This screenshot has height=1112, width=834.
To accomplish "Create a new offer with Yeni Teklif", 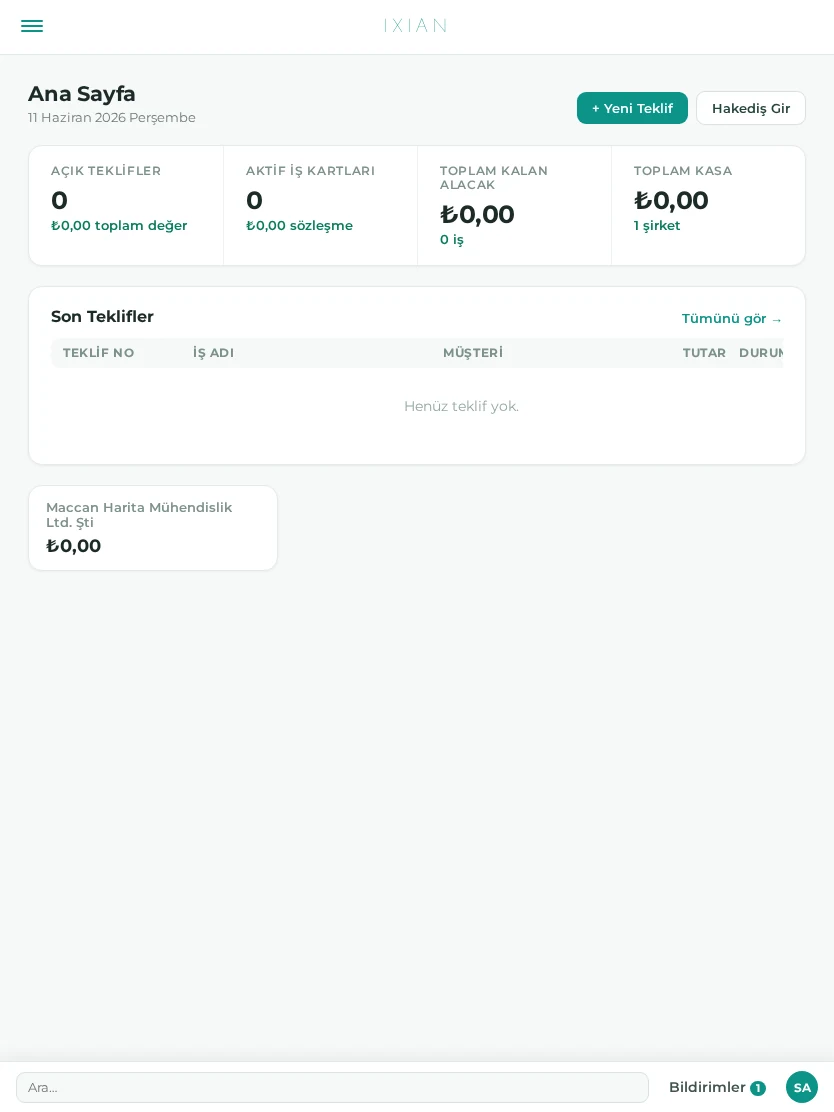I will click(x=632, y=109).
